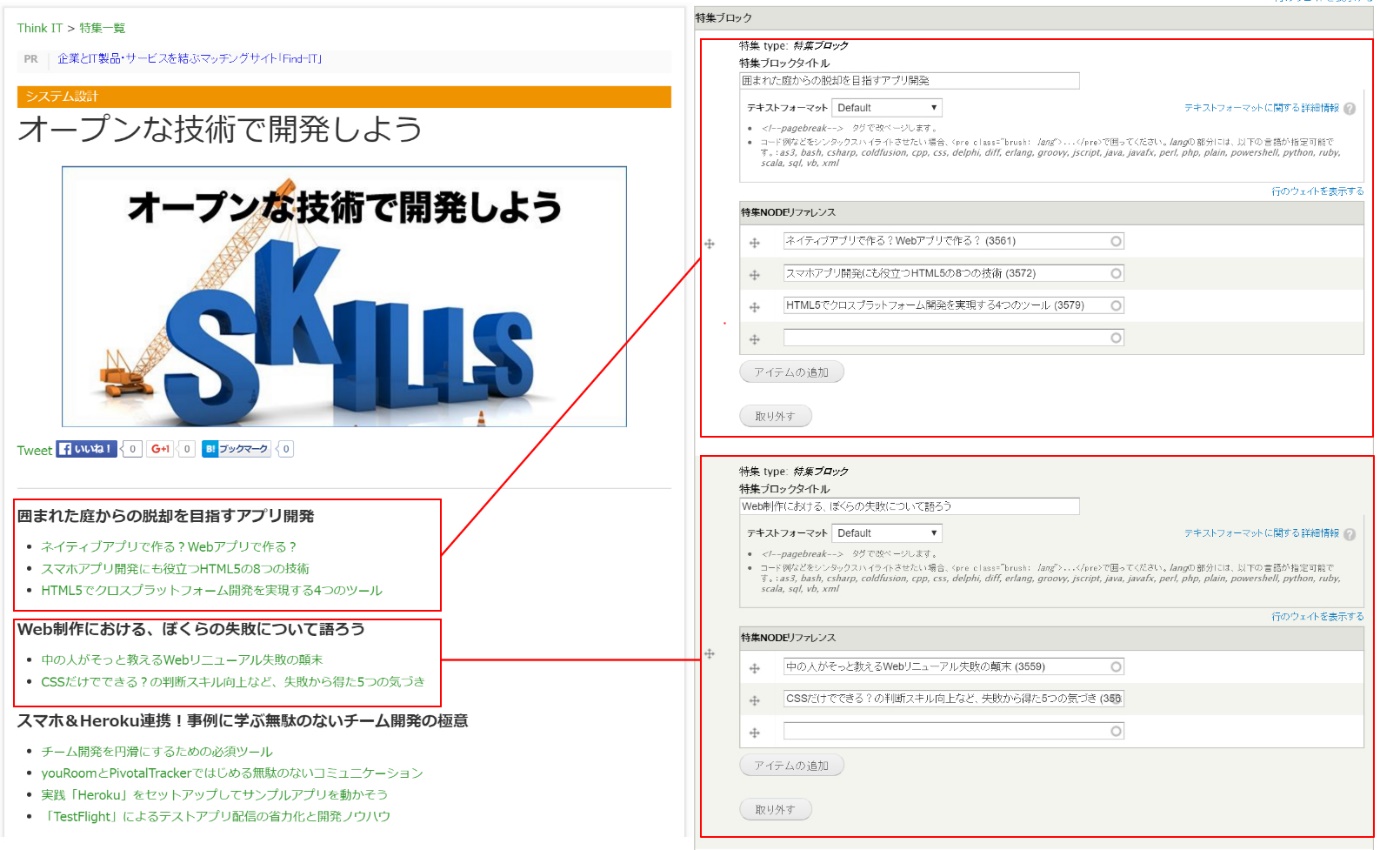Click the 囲まれた庭 block title input field
This screenshot has width=1380, height=850.
click(908, 81)
